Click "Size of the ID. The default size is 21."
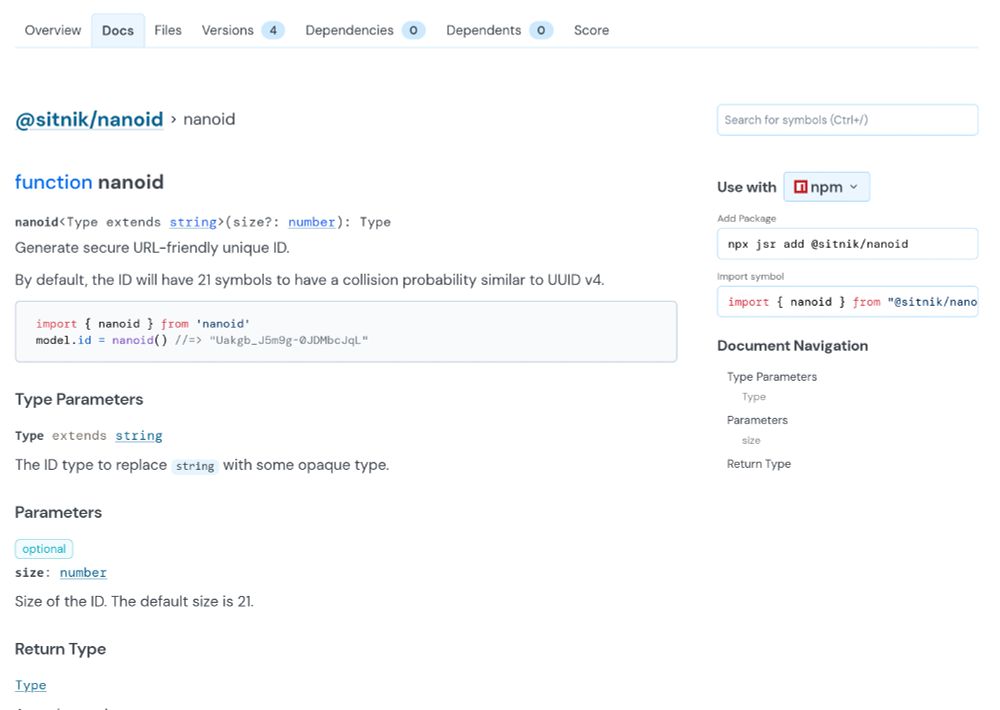Screen dimensions: 1000x710 click(x=134, y=602)
